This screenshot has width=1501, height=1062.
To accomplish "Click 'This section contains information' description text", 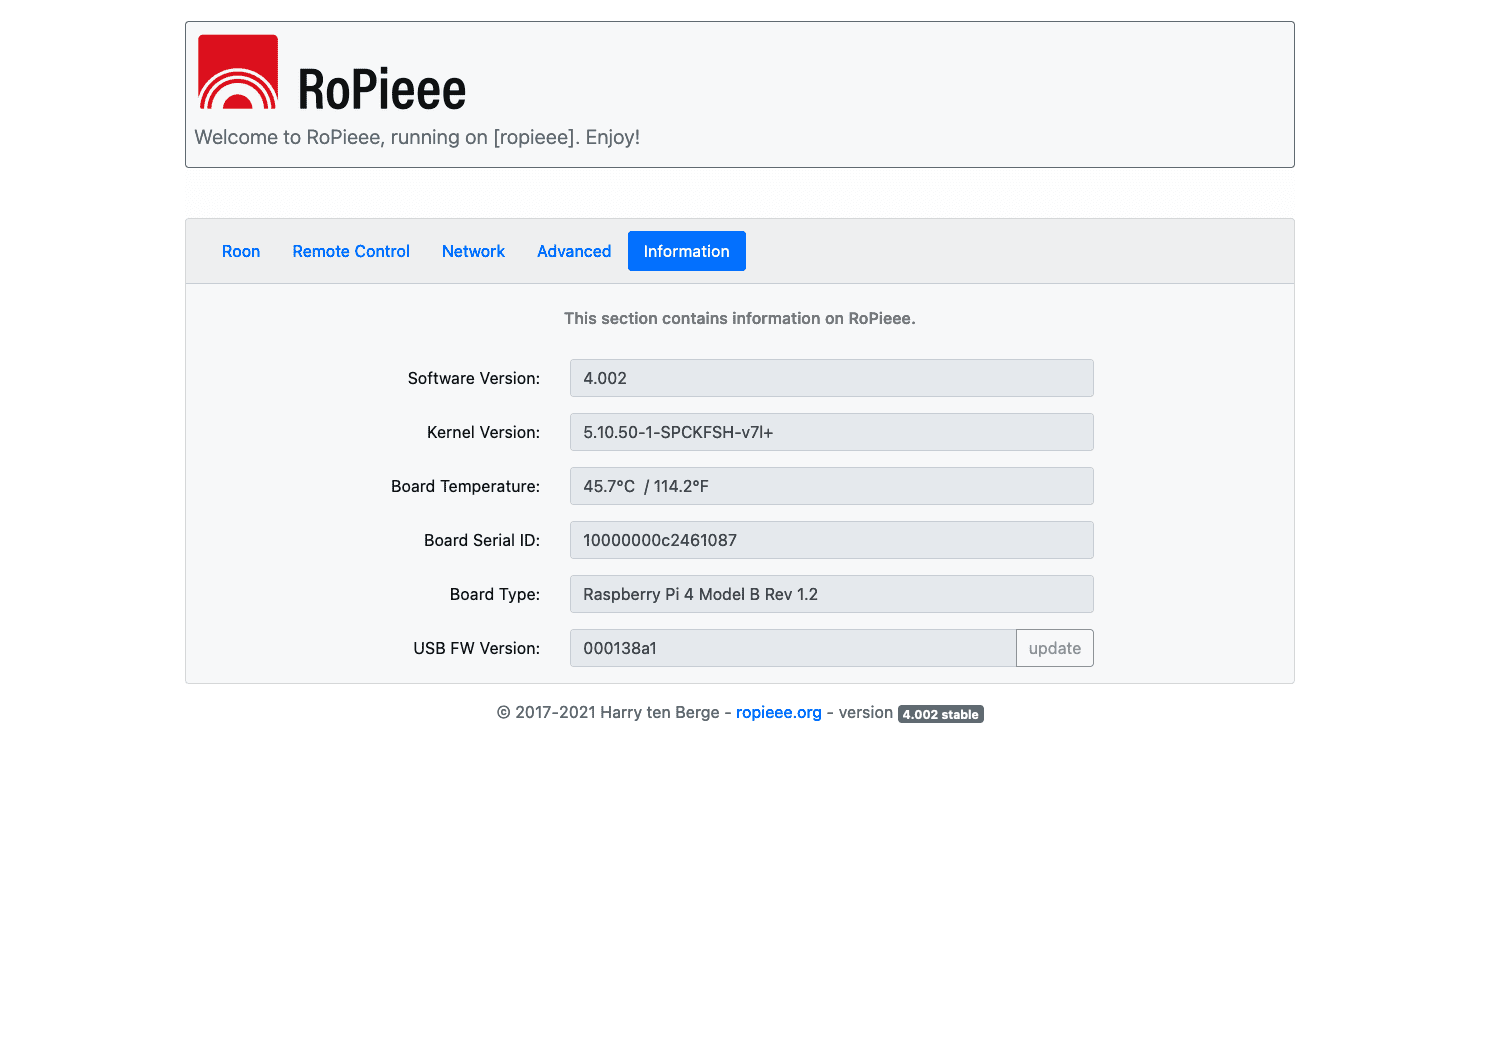I will (740, 318).
